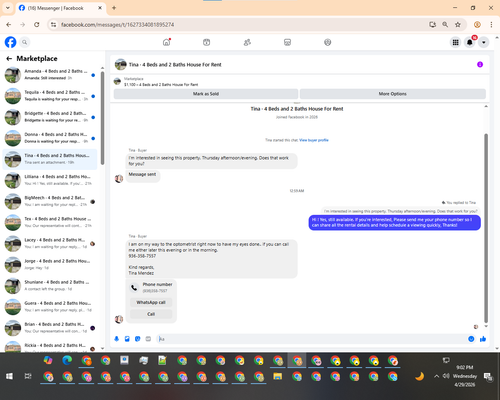Open the notifications bell icon
Viewport: 500px width, 400px height.
point(470,42)
